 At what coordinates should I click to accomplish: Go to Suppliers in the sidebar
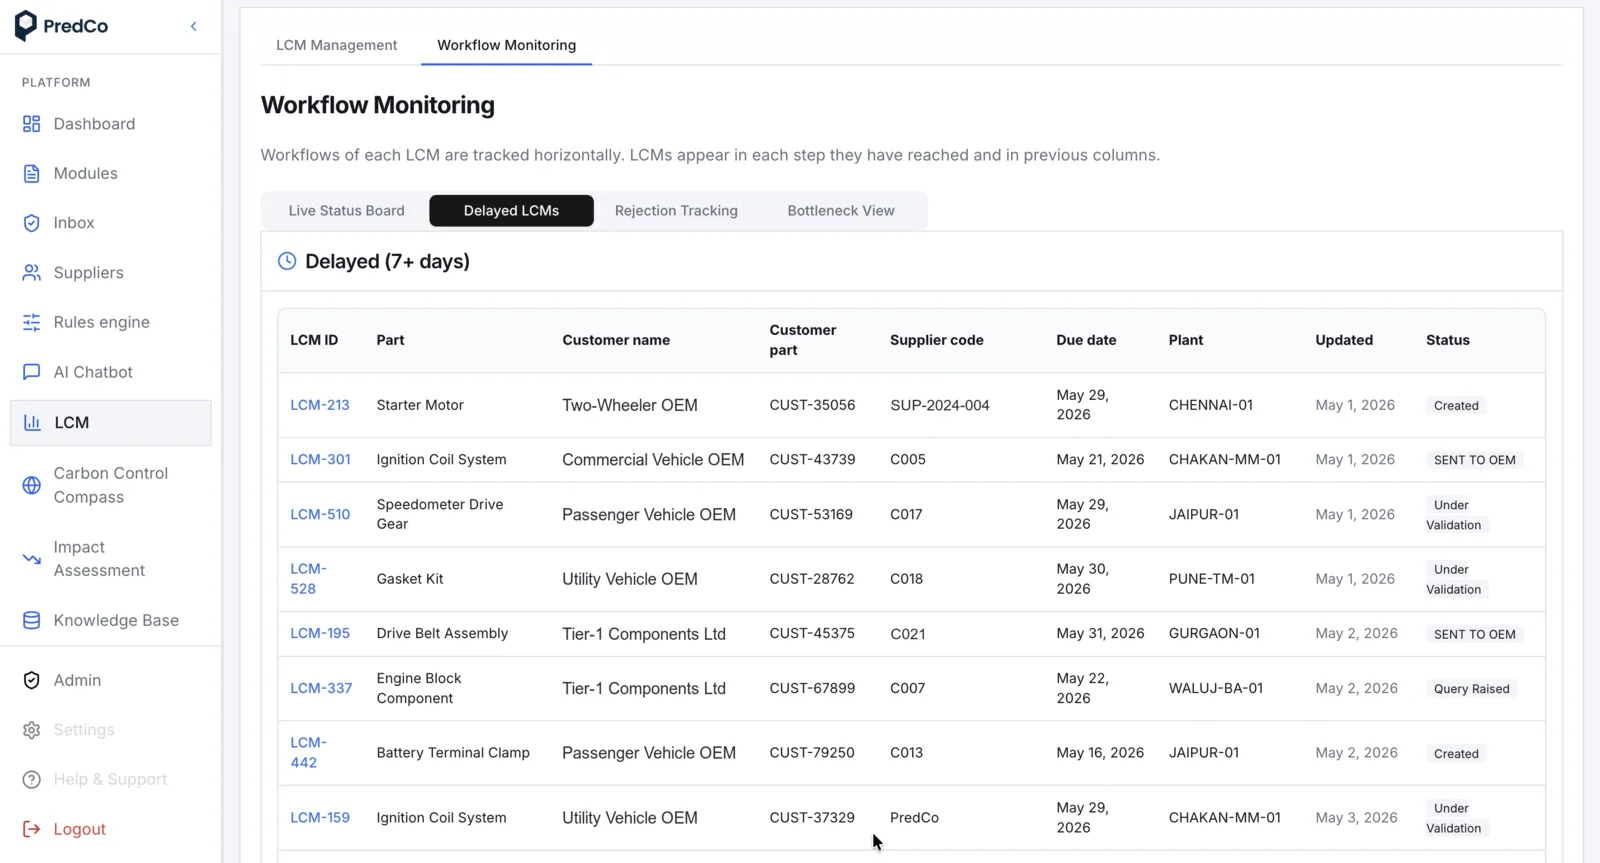(x=88, y=272)
